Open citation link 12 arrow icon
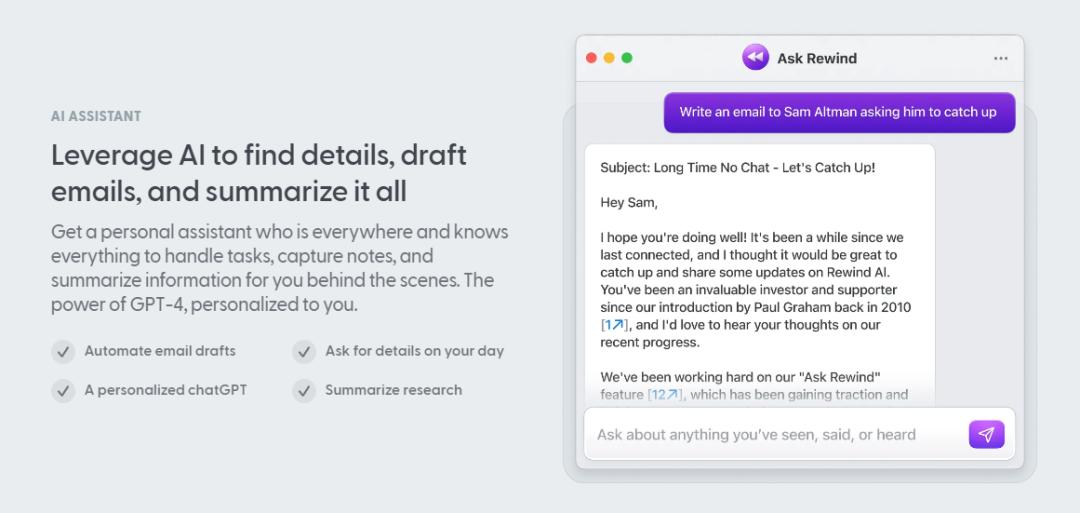 [x=672, y=395]
